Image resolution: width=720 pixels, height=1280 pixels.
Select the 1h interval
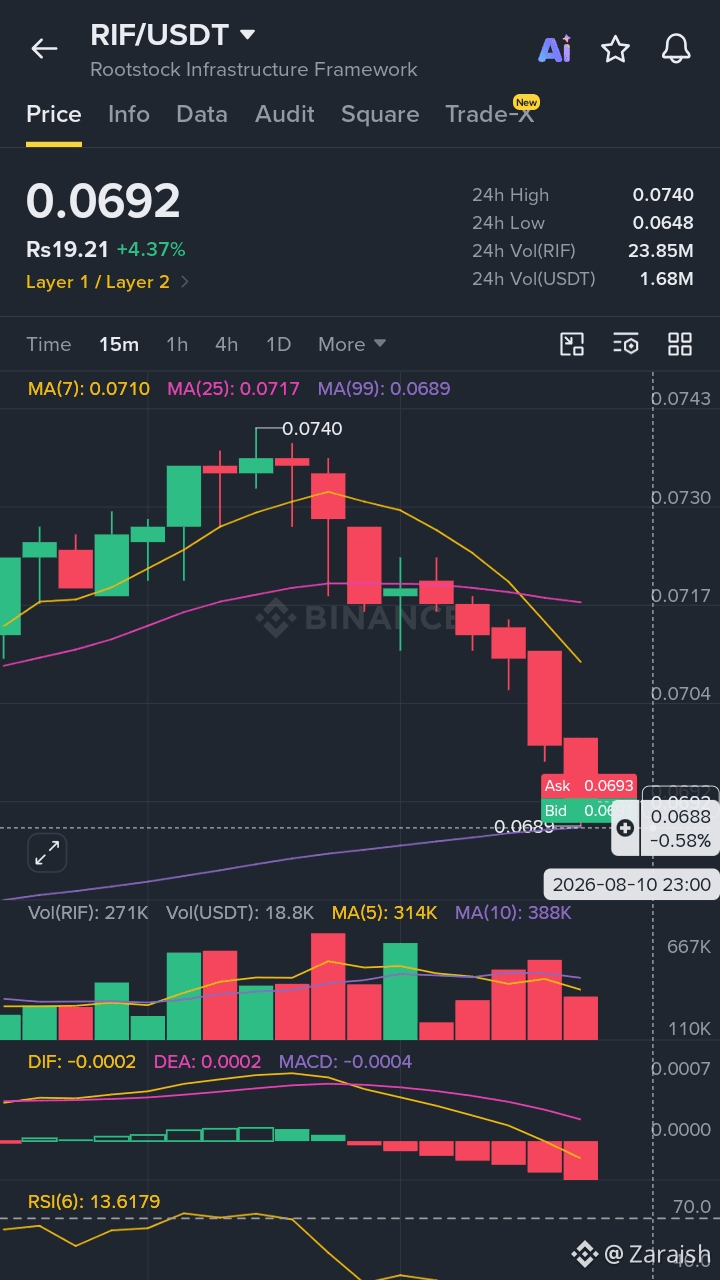tap(177, 344)
